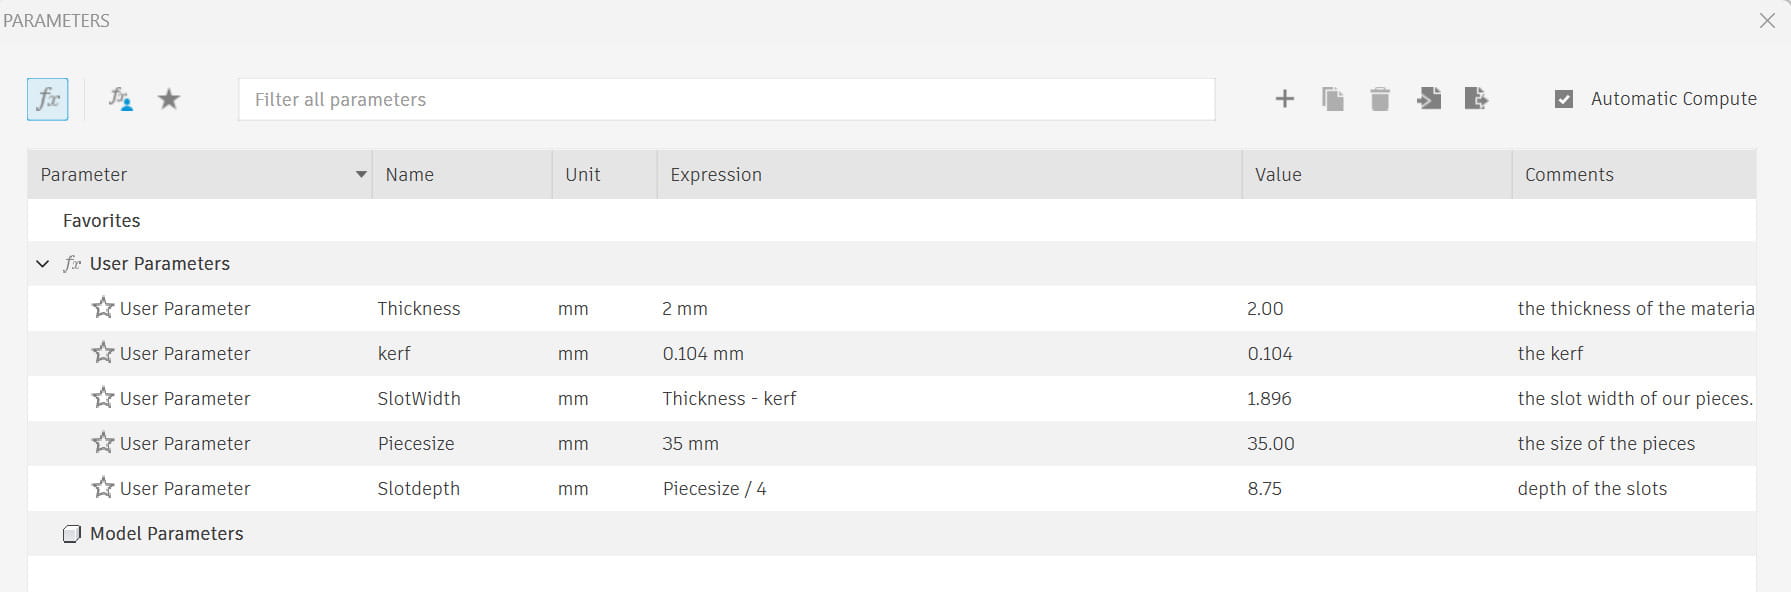The width and height of the screenshot is (1791, 592).
Task: Filter to user-created parameters only
Action: (x=118, y=99)
